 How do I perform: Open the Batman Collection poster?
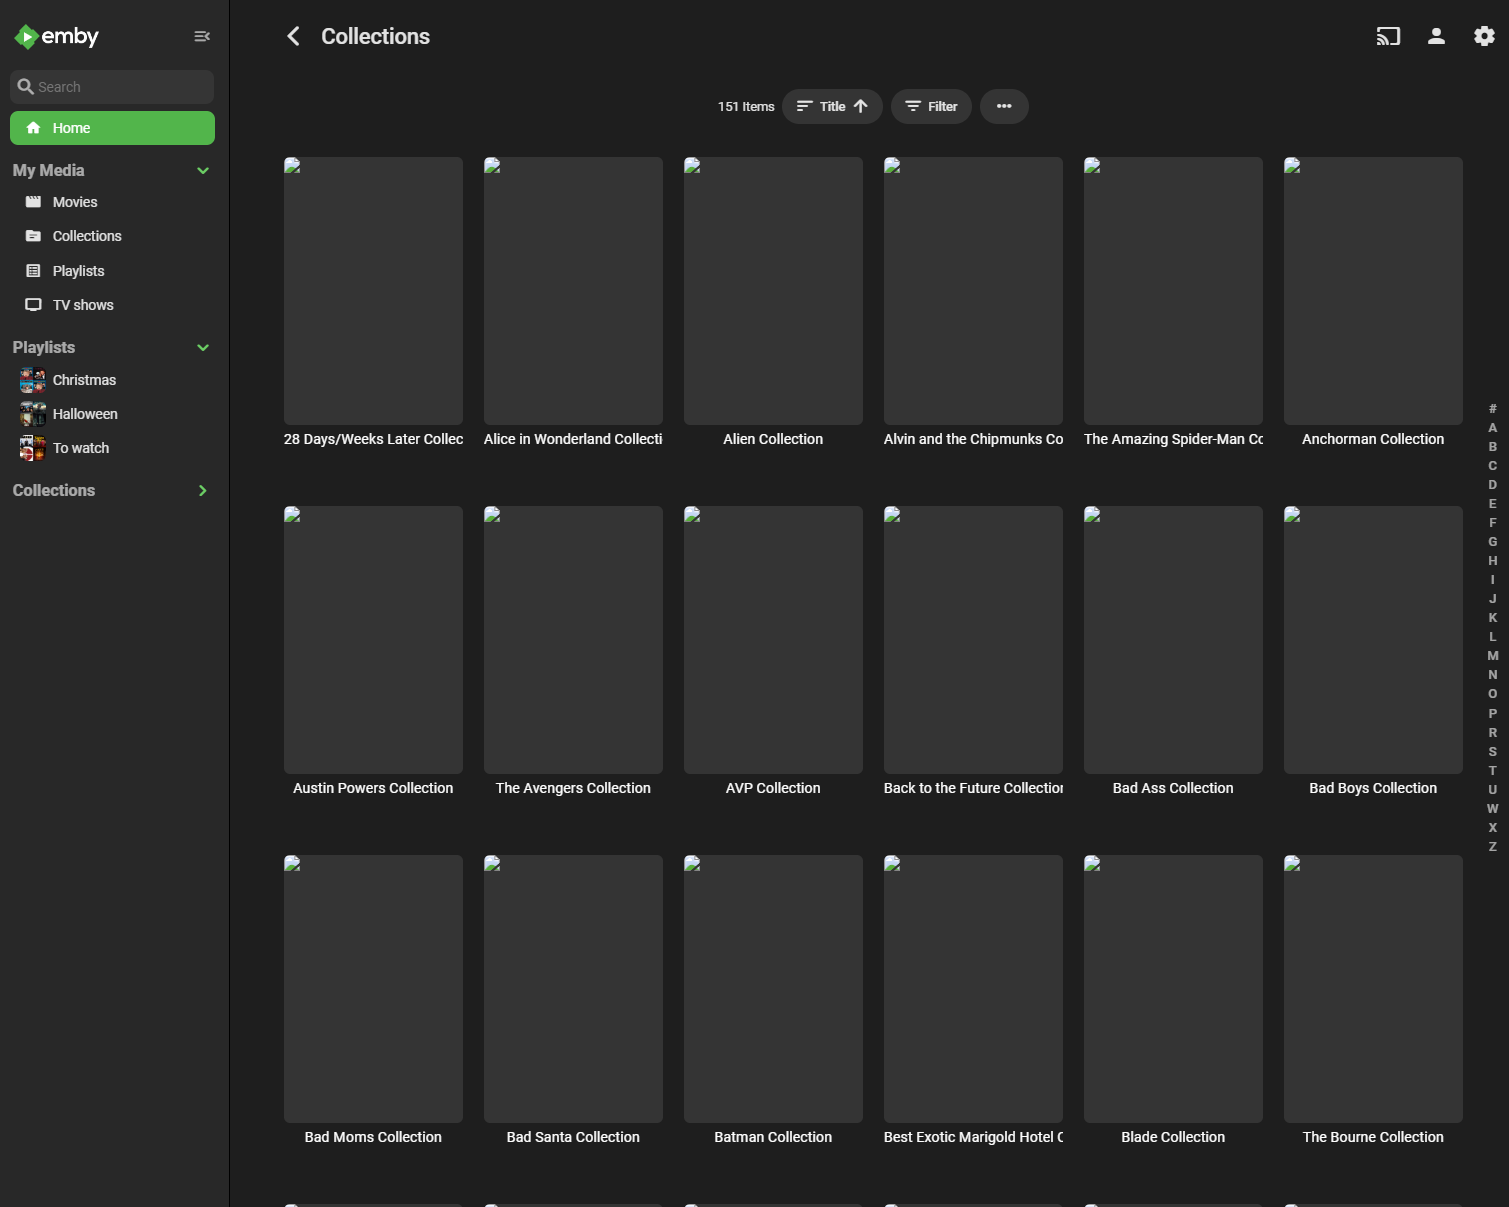click(773, 988)
